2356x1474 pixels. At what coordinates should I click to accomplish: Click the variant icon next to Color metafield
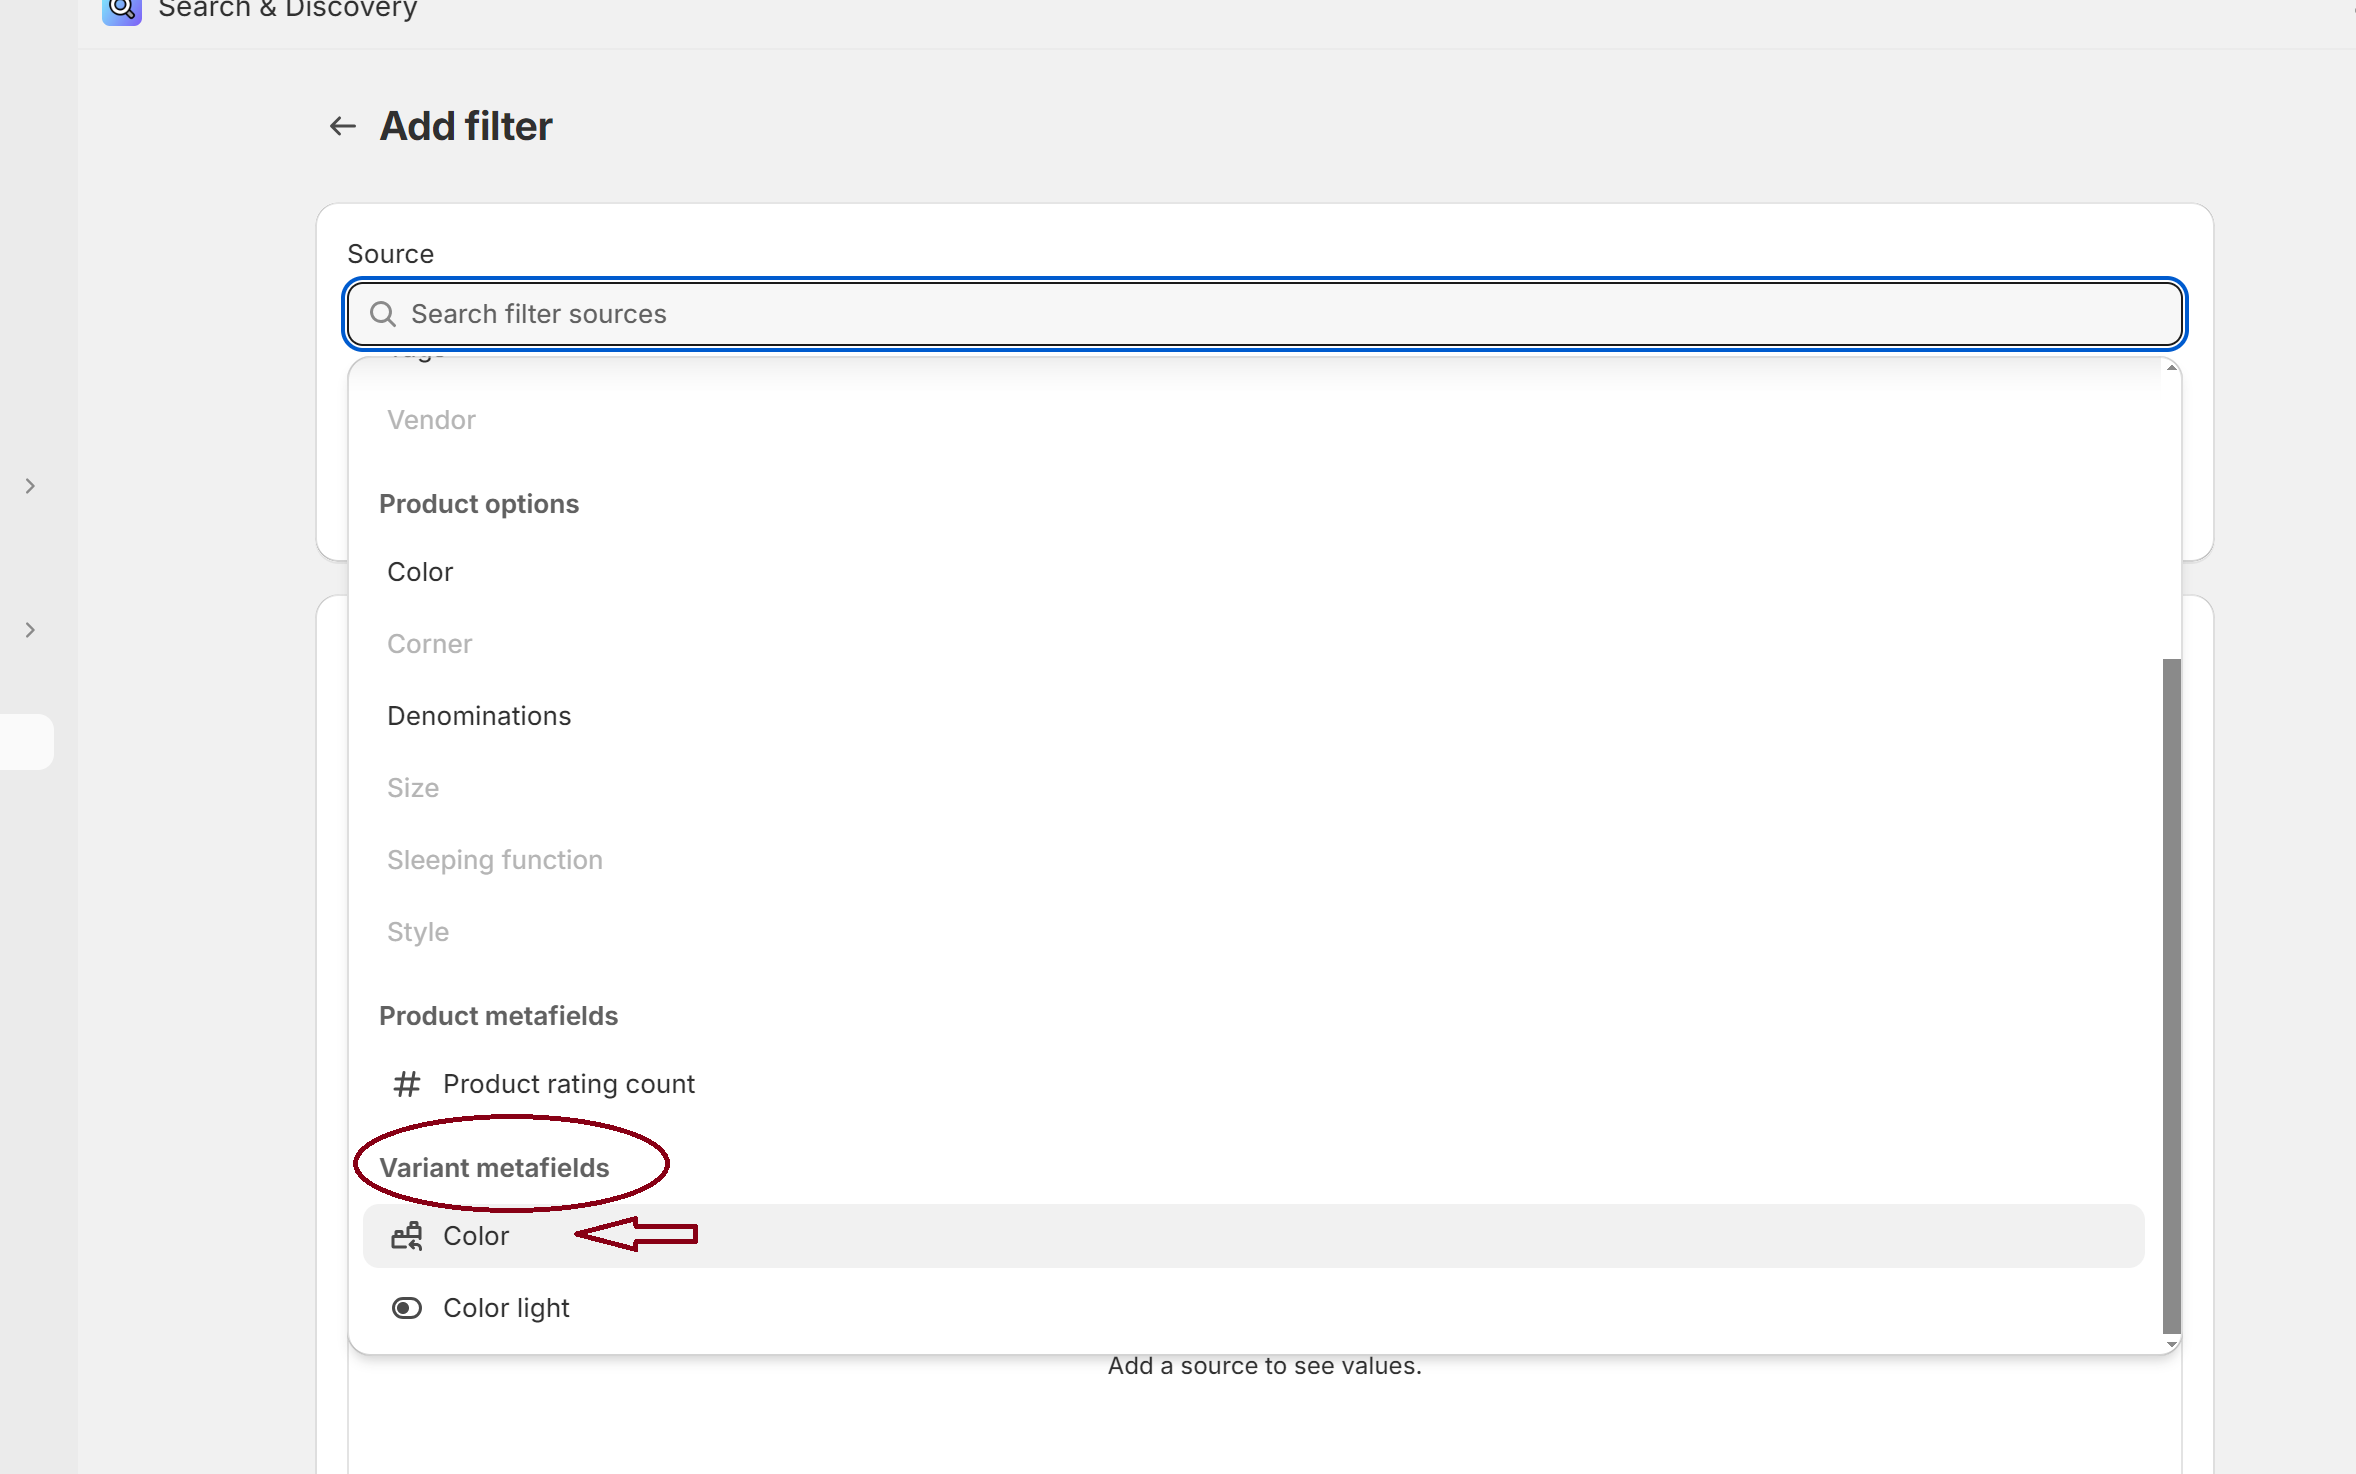click(x=407, y=1236)
